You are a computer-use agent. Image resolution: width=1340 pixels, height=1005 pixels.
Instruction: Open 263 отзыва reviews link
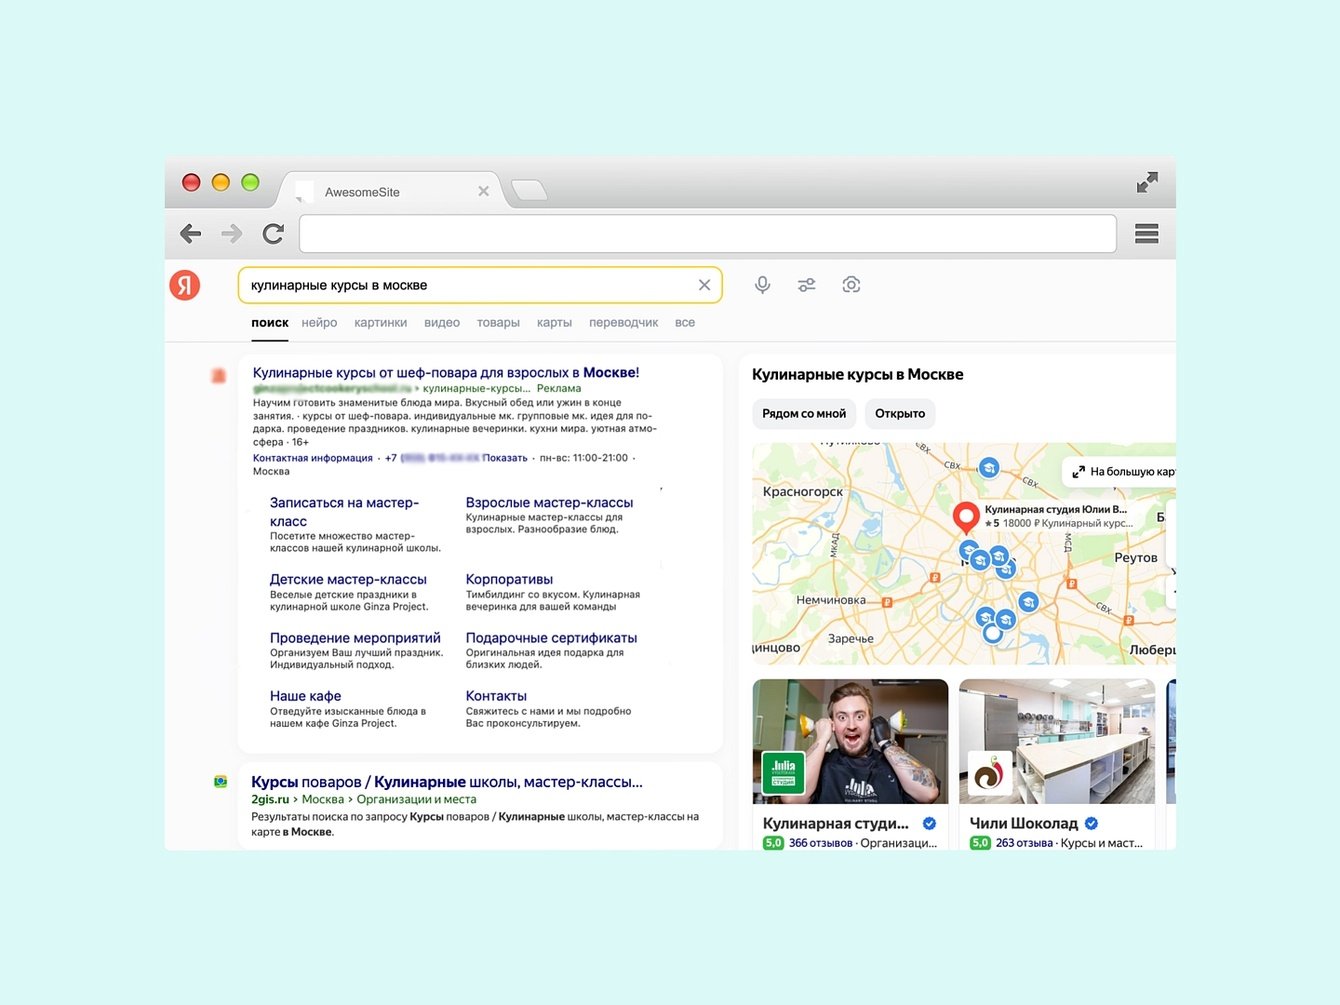1024,843
